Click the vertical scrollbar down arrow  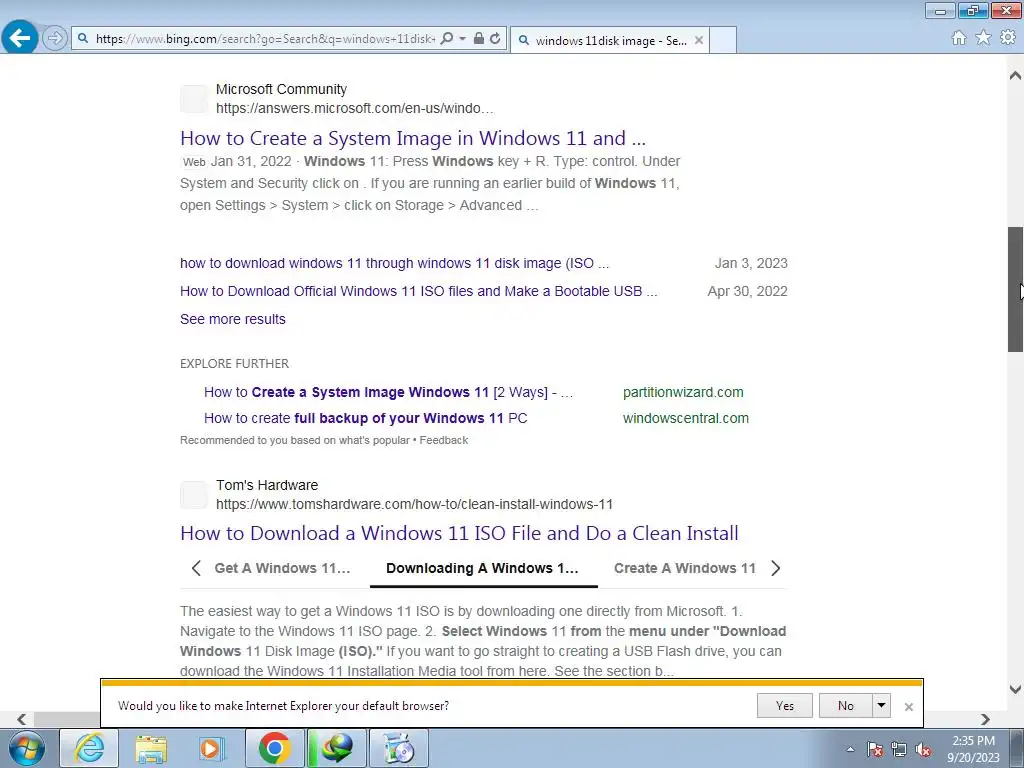tap(1015, 689)
